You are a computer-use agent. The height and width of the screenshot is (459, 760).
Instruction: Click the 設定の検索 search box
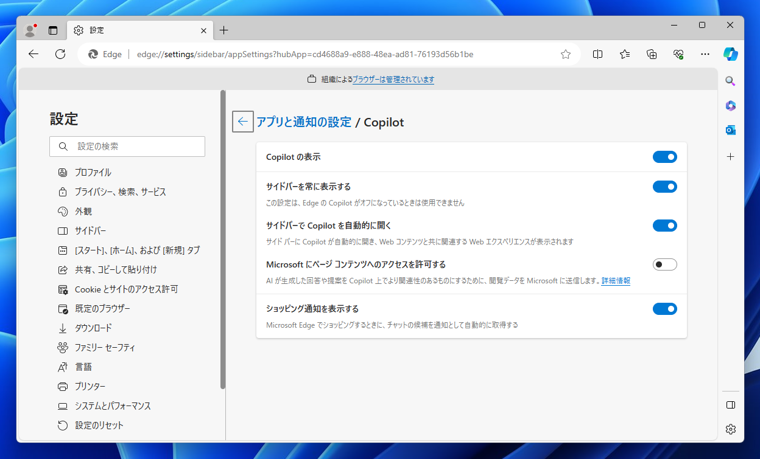127,146
